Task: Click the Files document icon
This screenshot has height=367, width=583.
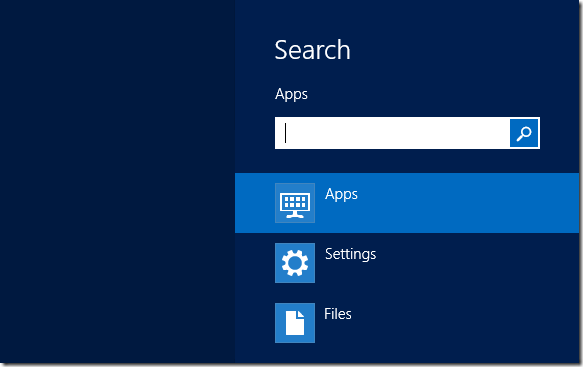Action: point(295,323)
